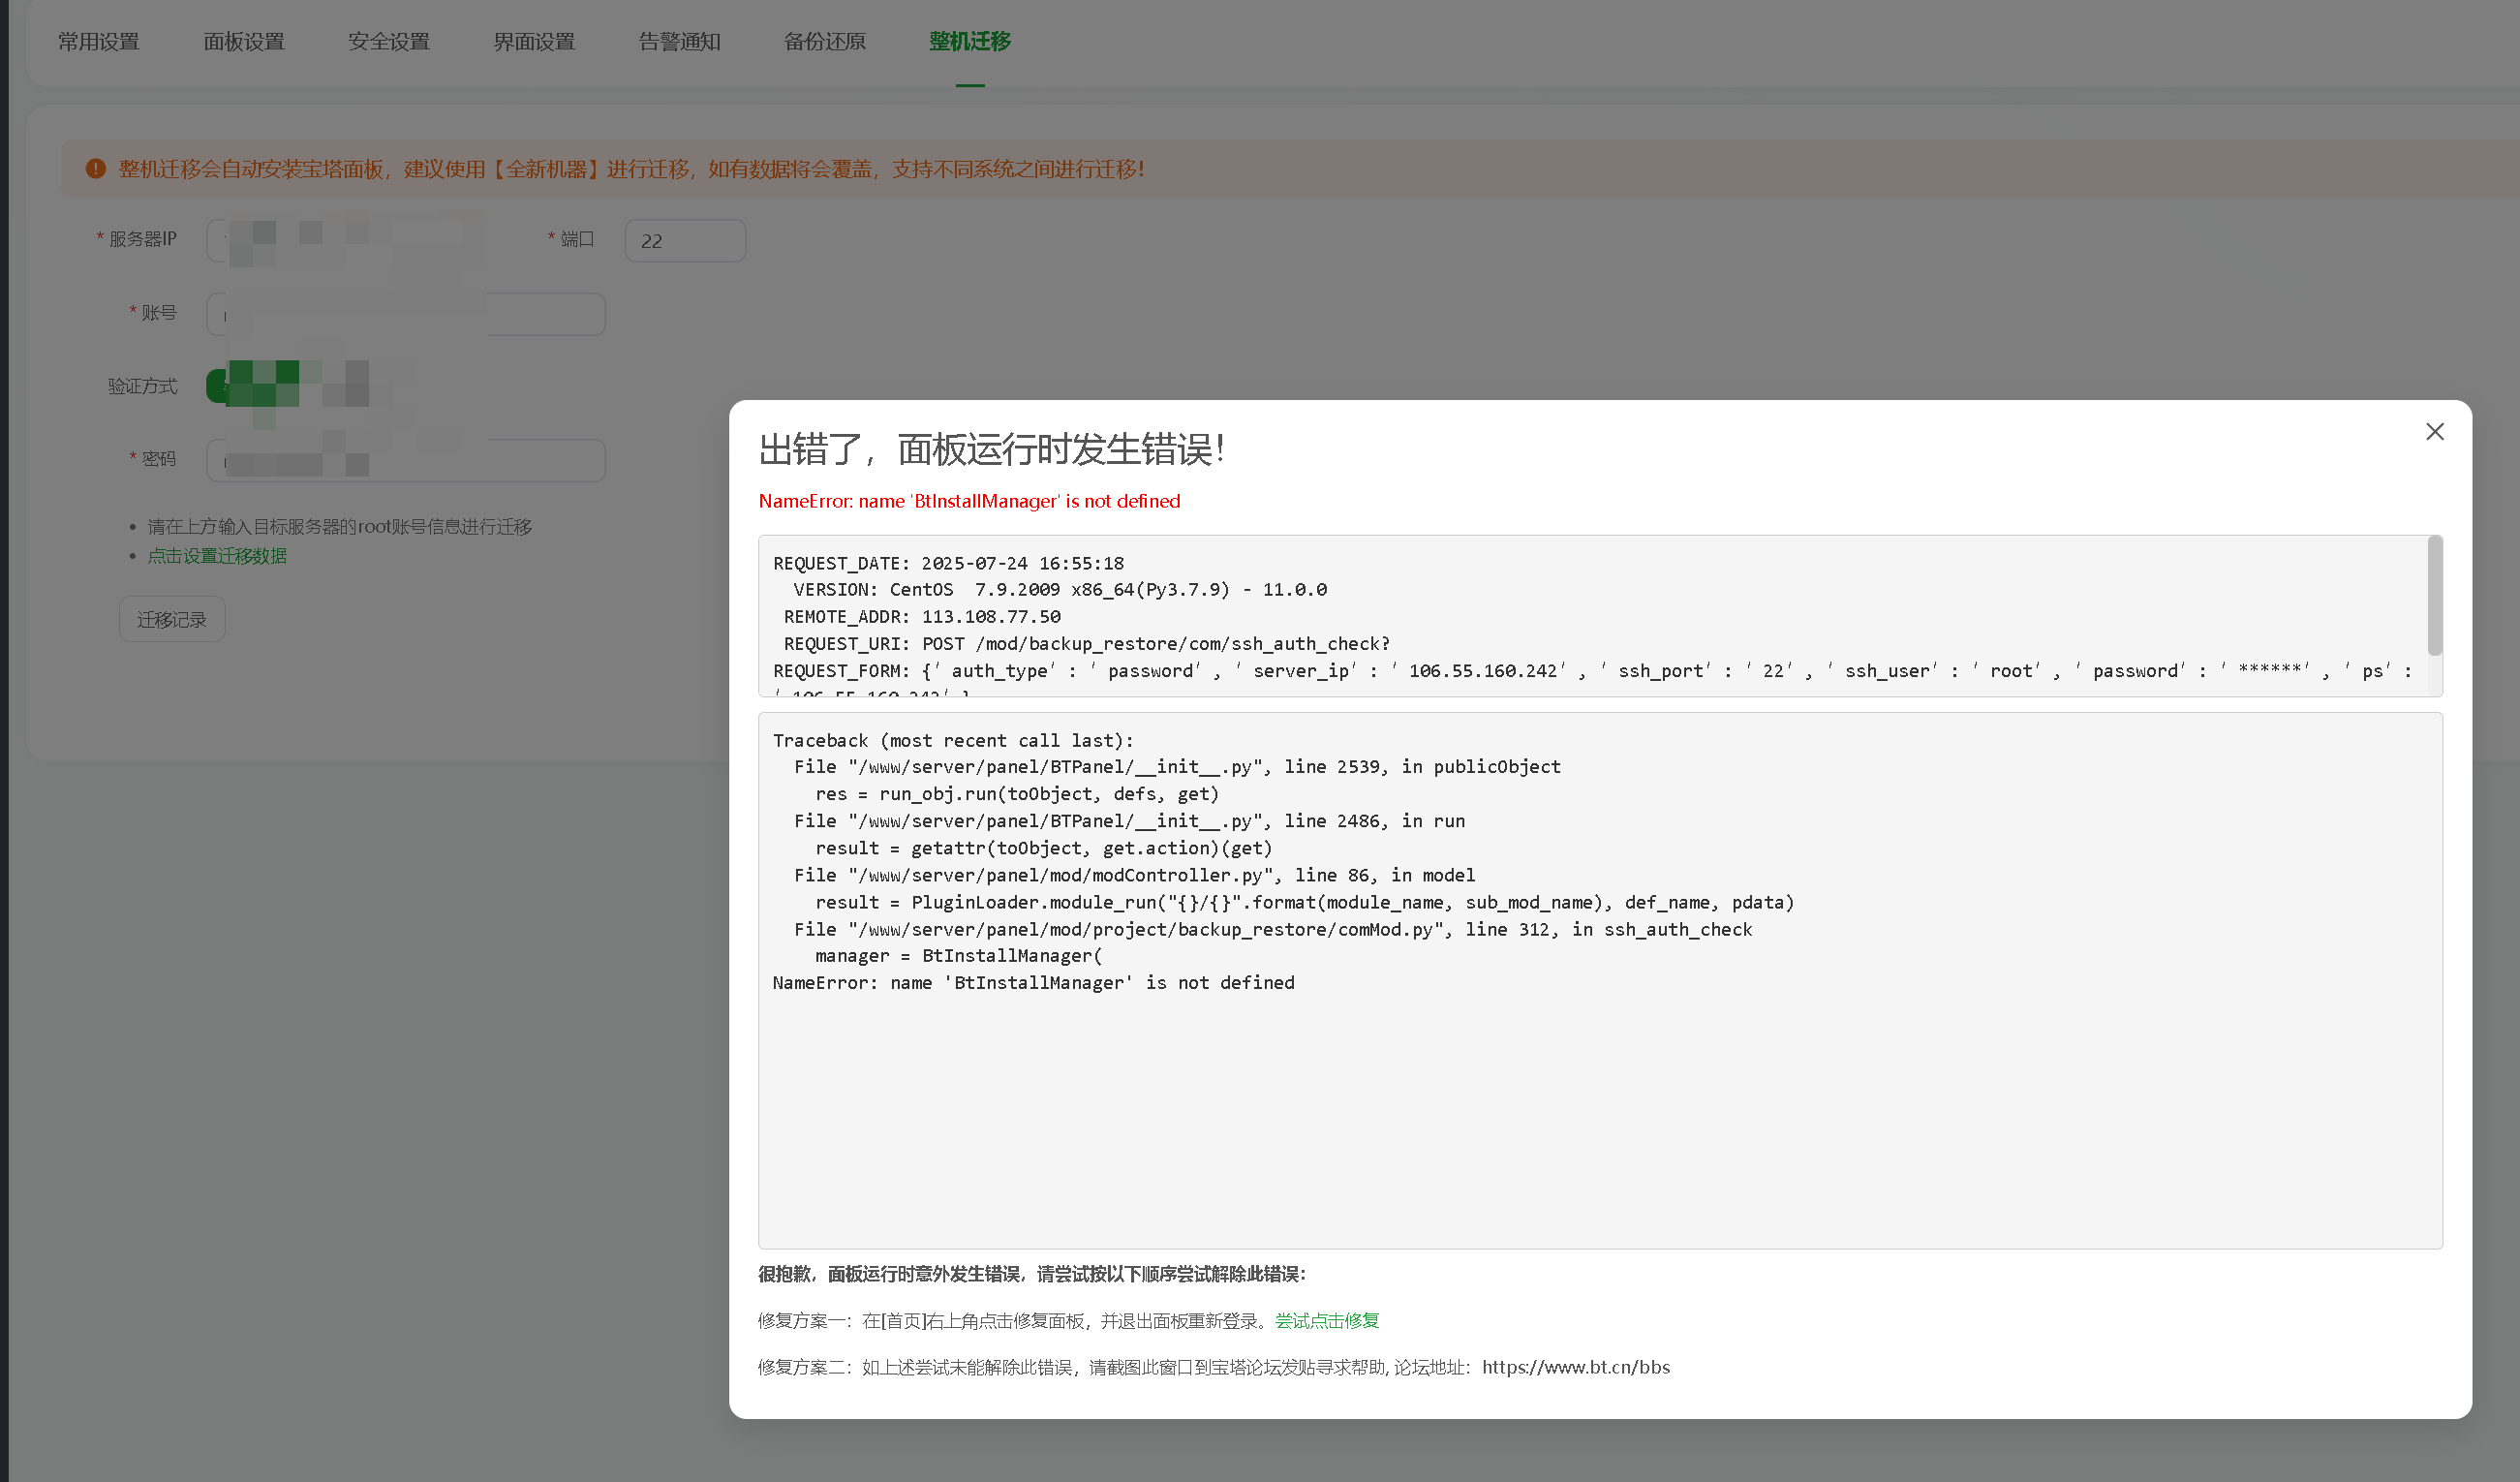Select the 整机迁移 tab
This screenshot has width=2520, height=1482.
pyautogui.click(x=970, y=41)
